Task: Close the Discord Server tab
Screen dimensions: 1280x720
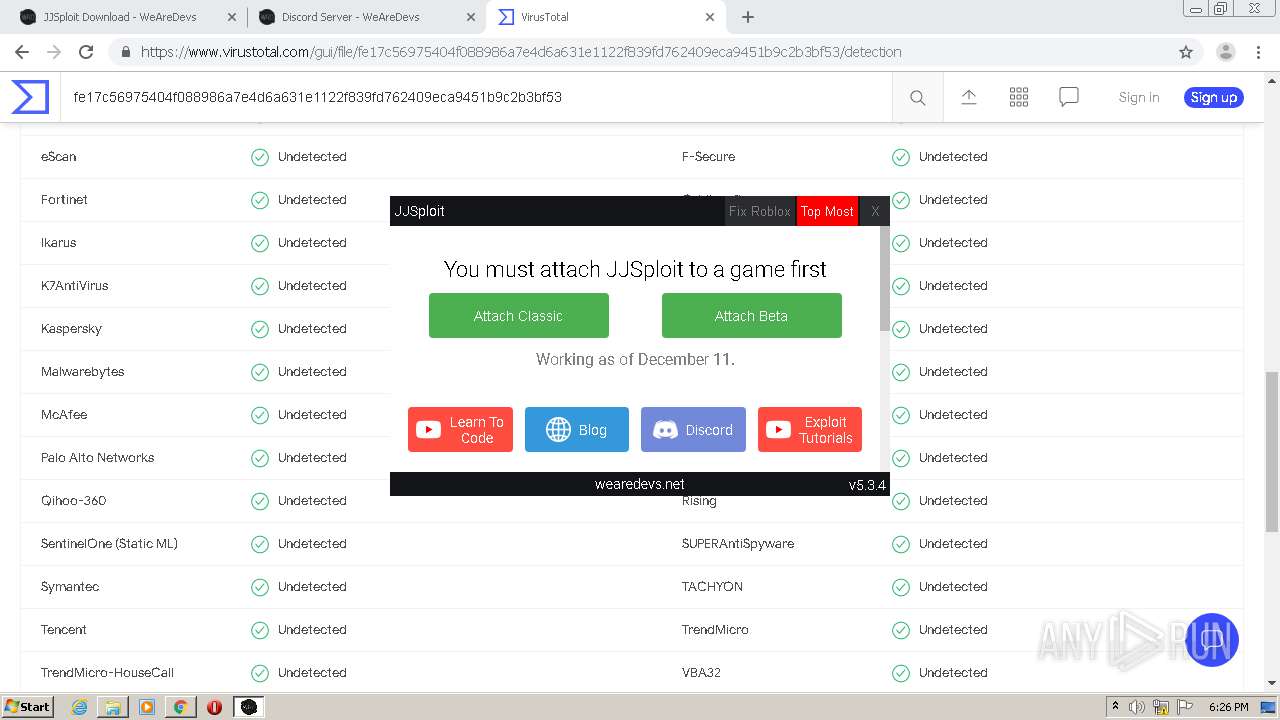Action: pyautogui.click(x=471, y=17)
